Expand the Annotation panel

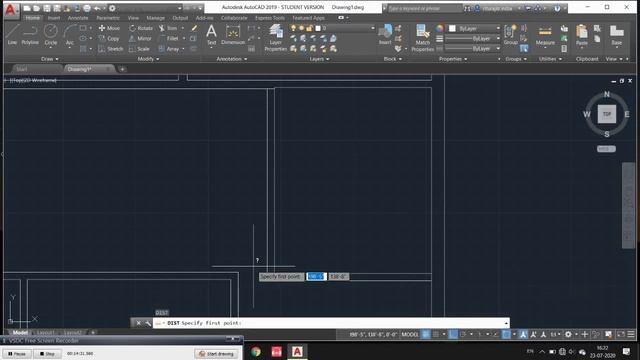pyautogui.click(x=231, y=59)
